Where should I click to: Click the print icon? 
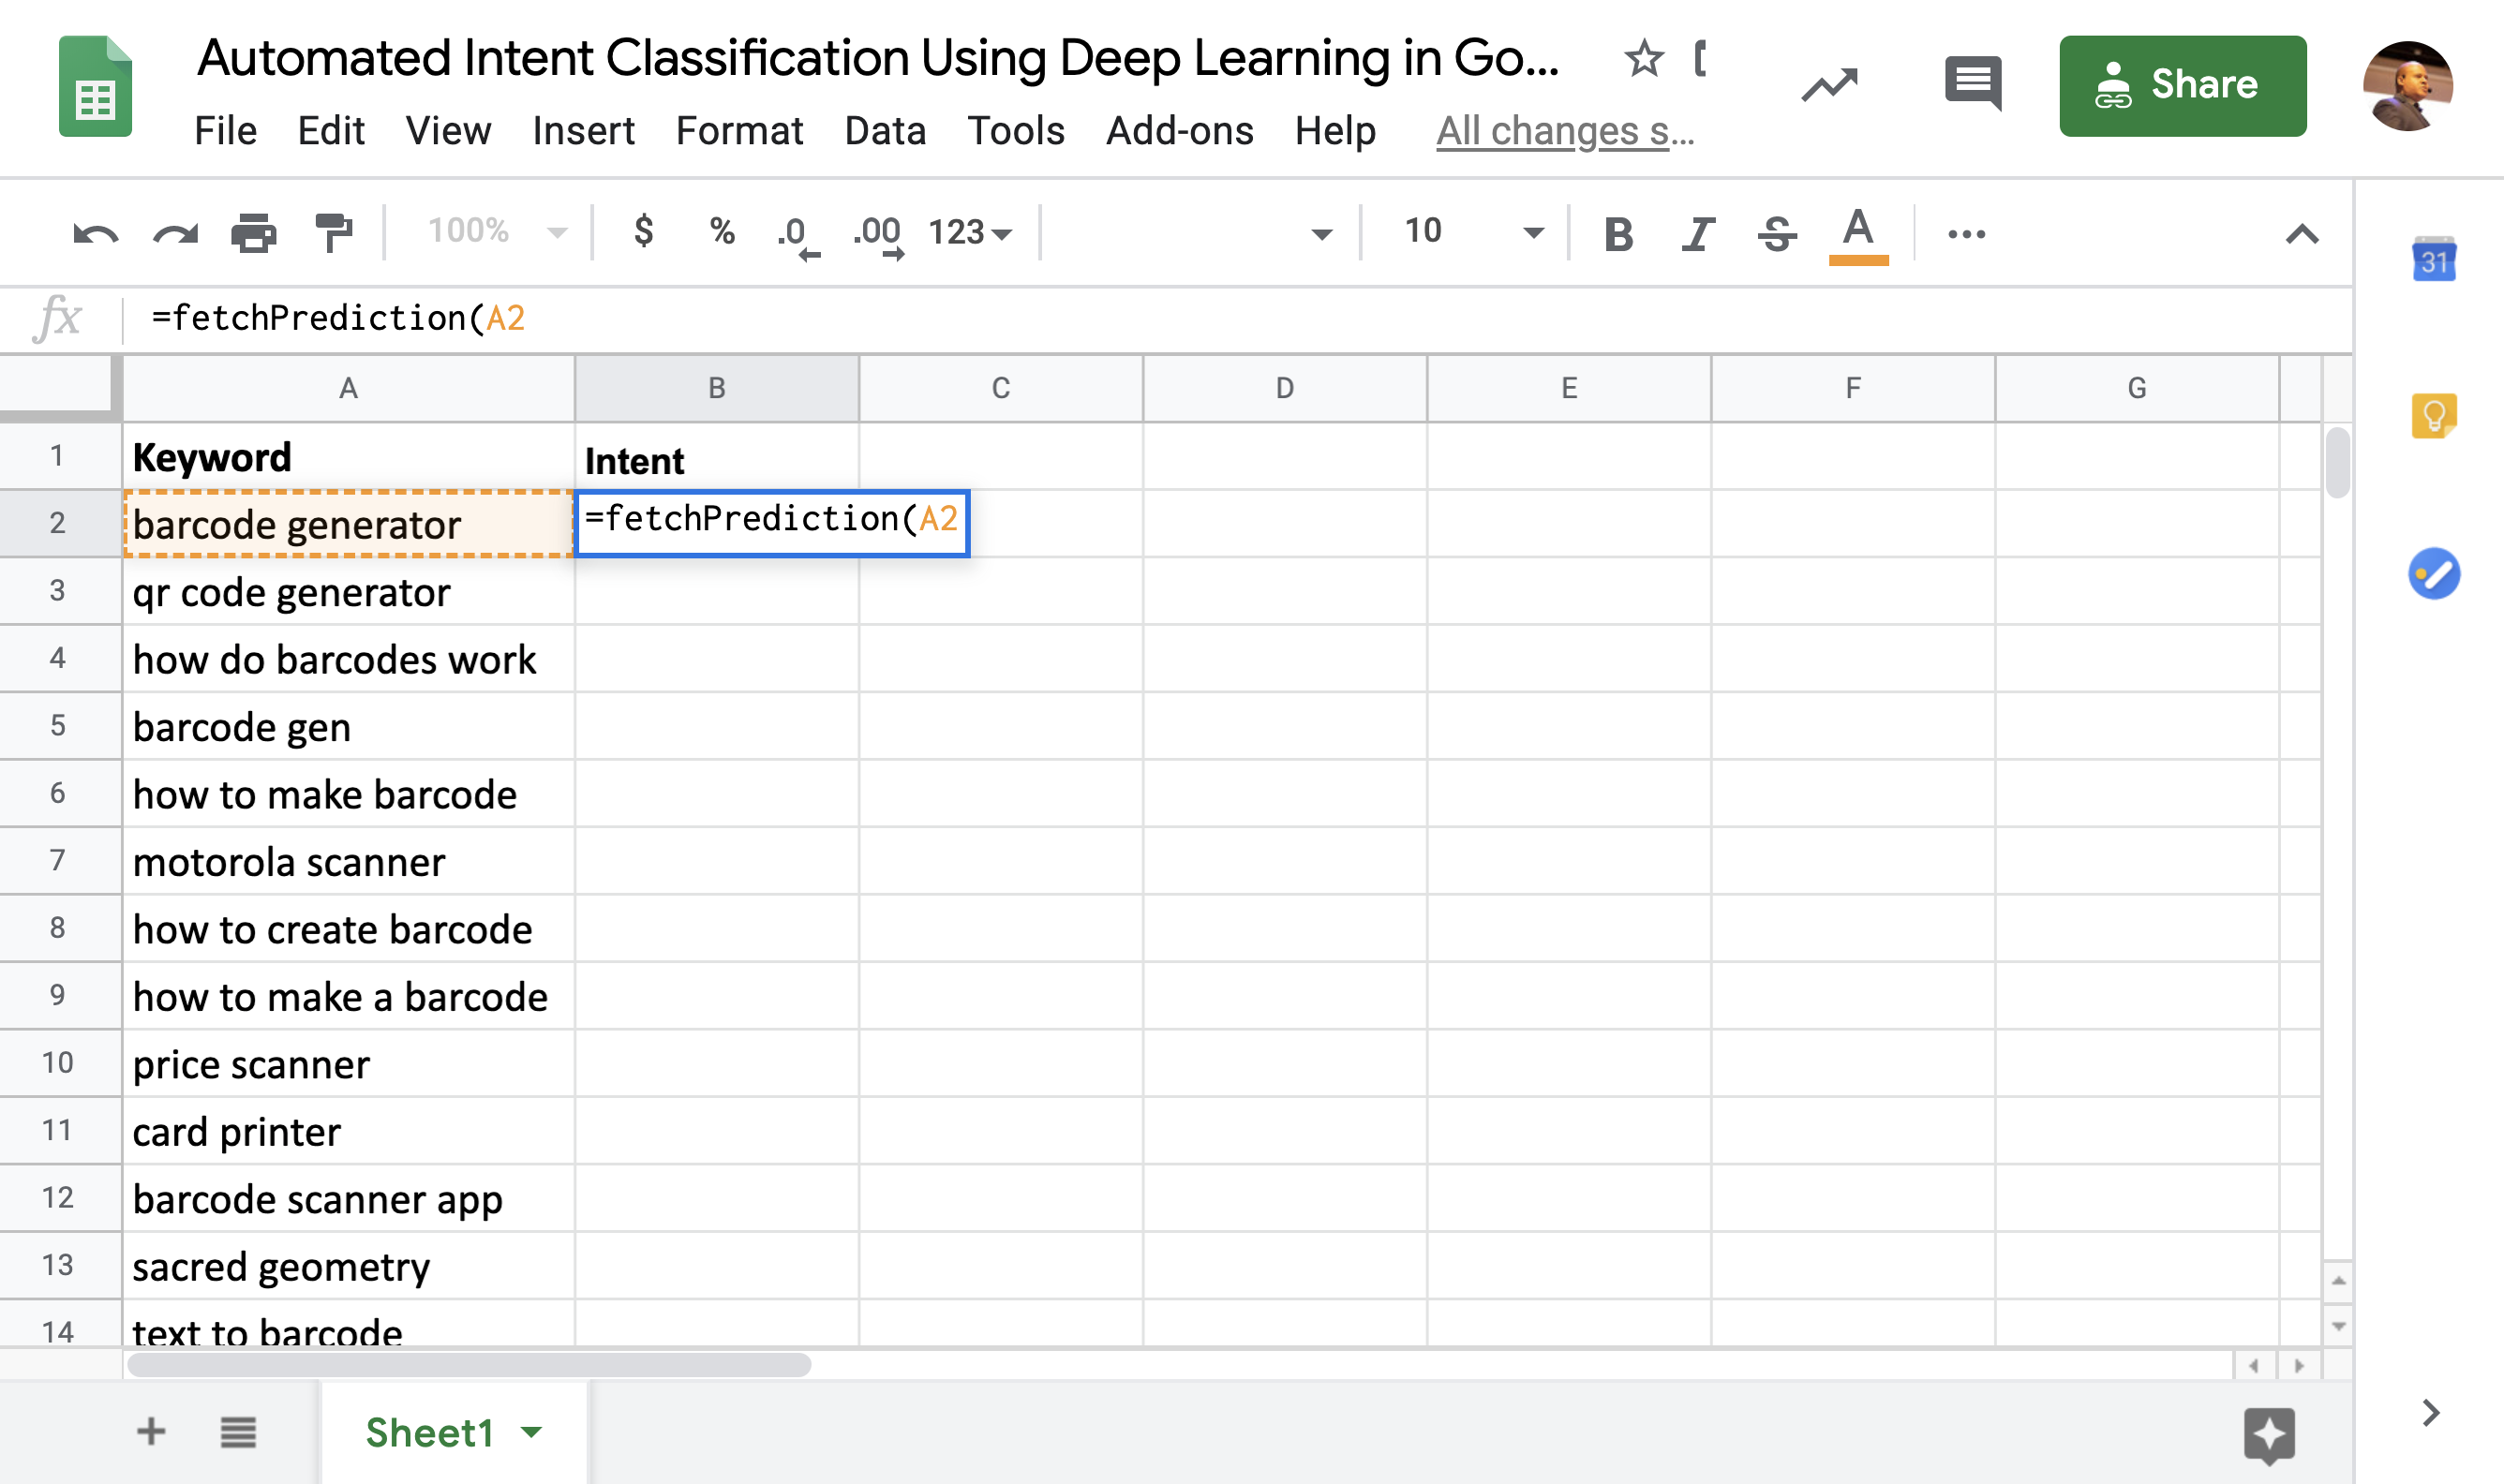click(x=253, y=234)
